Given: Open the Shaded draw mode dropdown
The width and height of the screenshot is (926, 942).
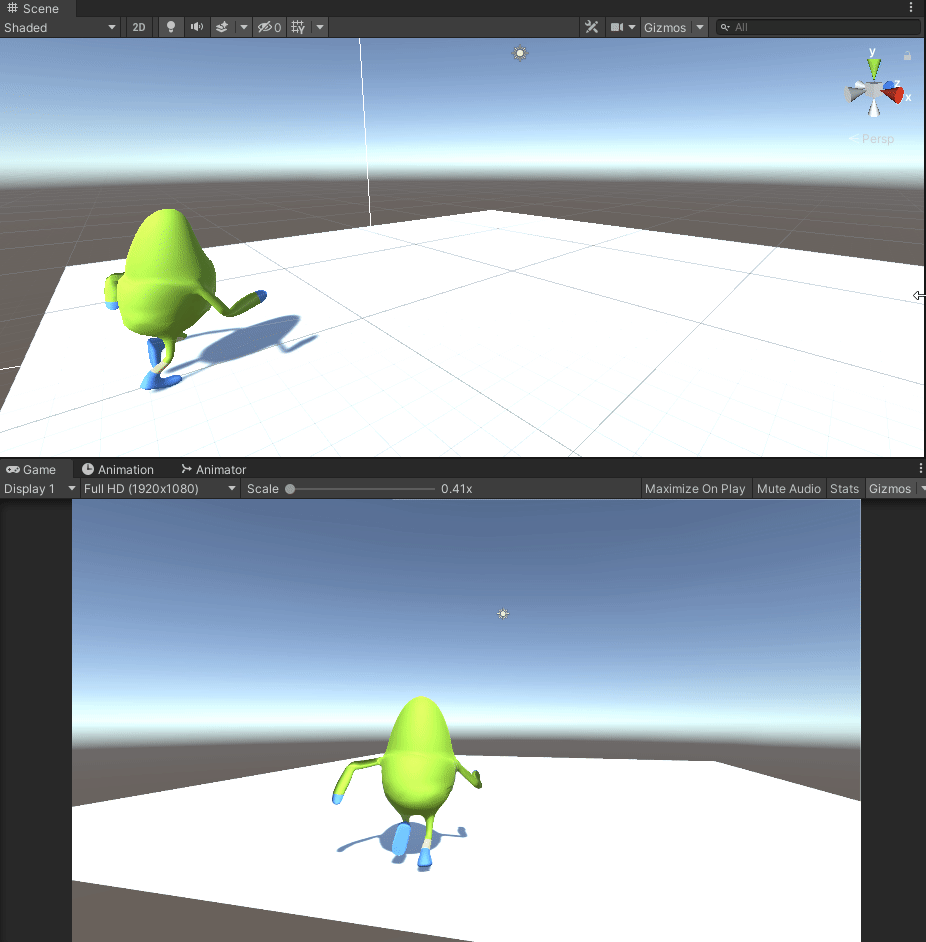Looking at the screenshot, I should tap(59, 28).
